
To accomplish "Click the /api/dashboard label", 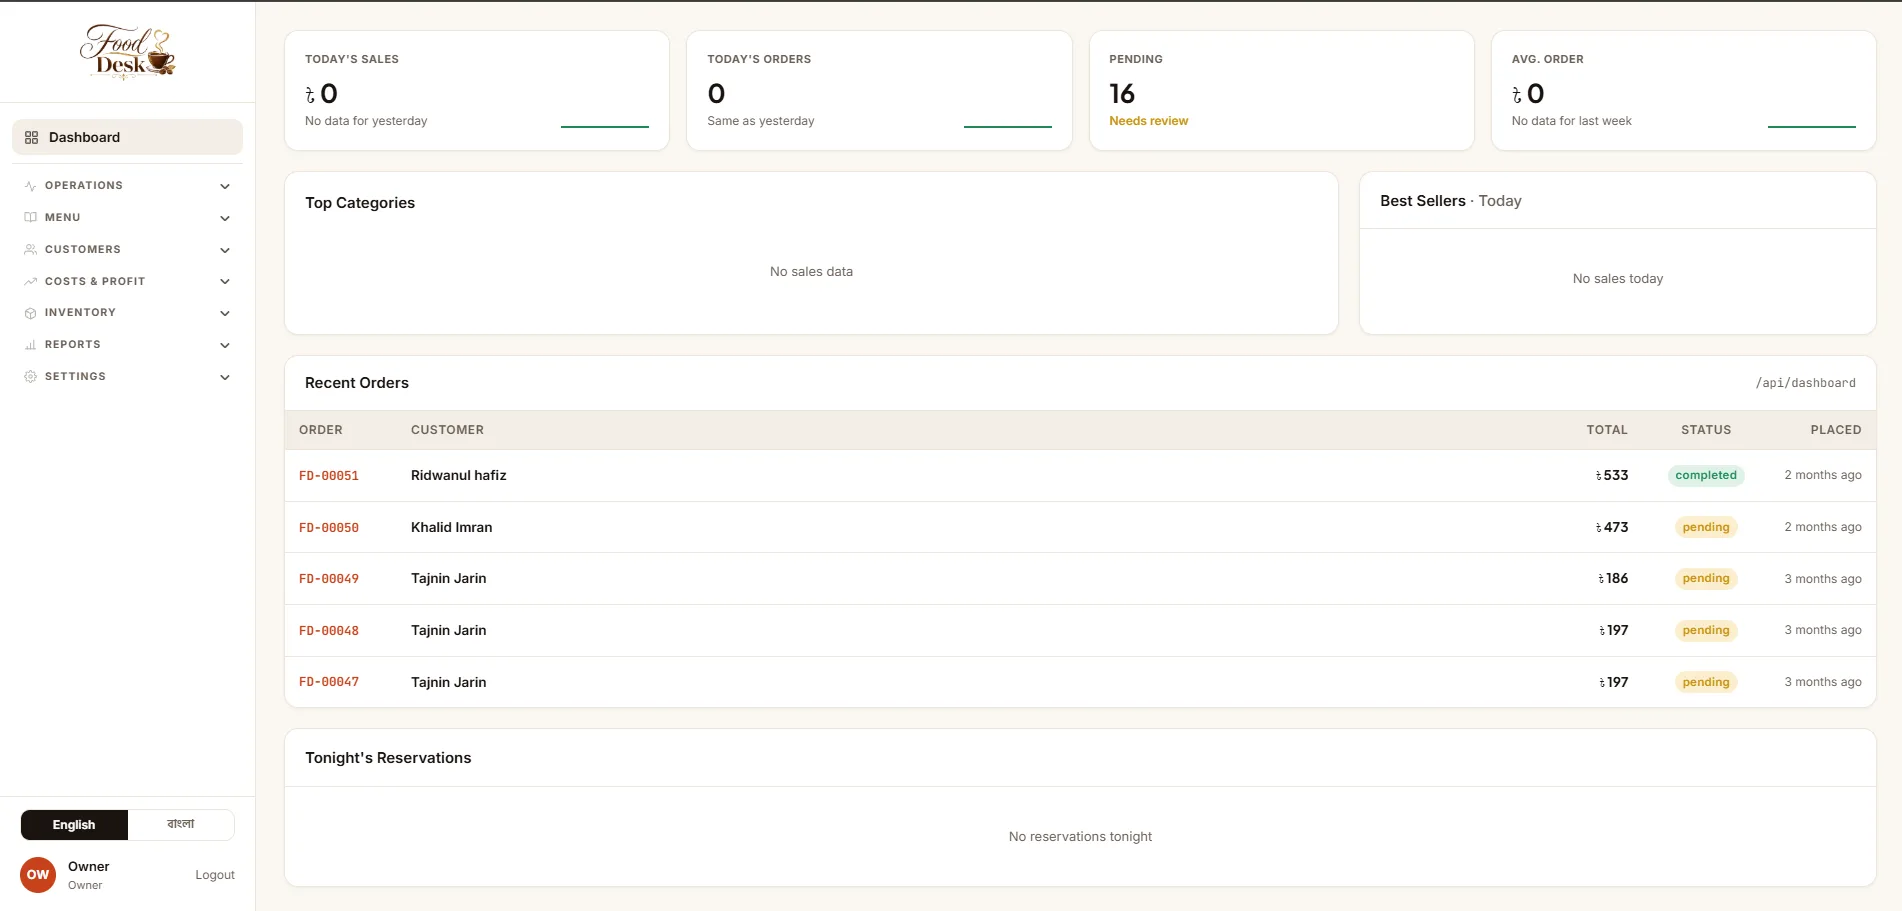I will click(x=1806, y=383).
